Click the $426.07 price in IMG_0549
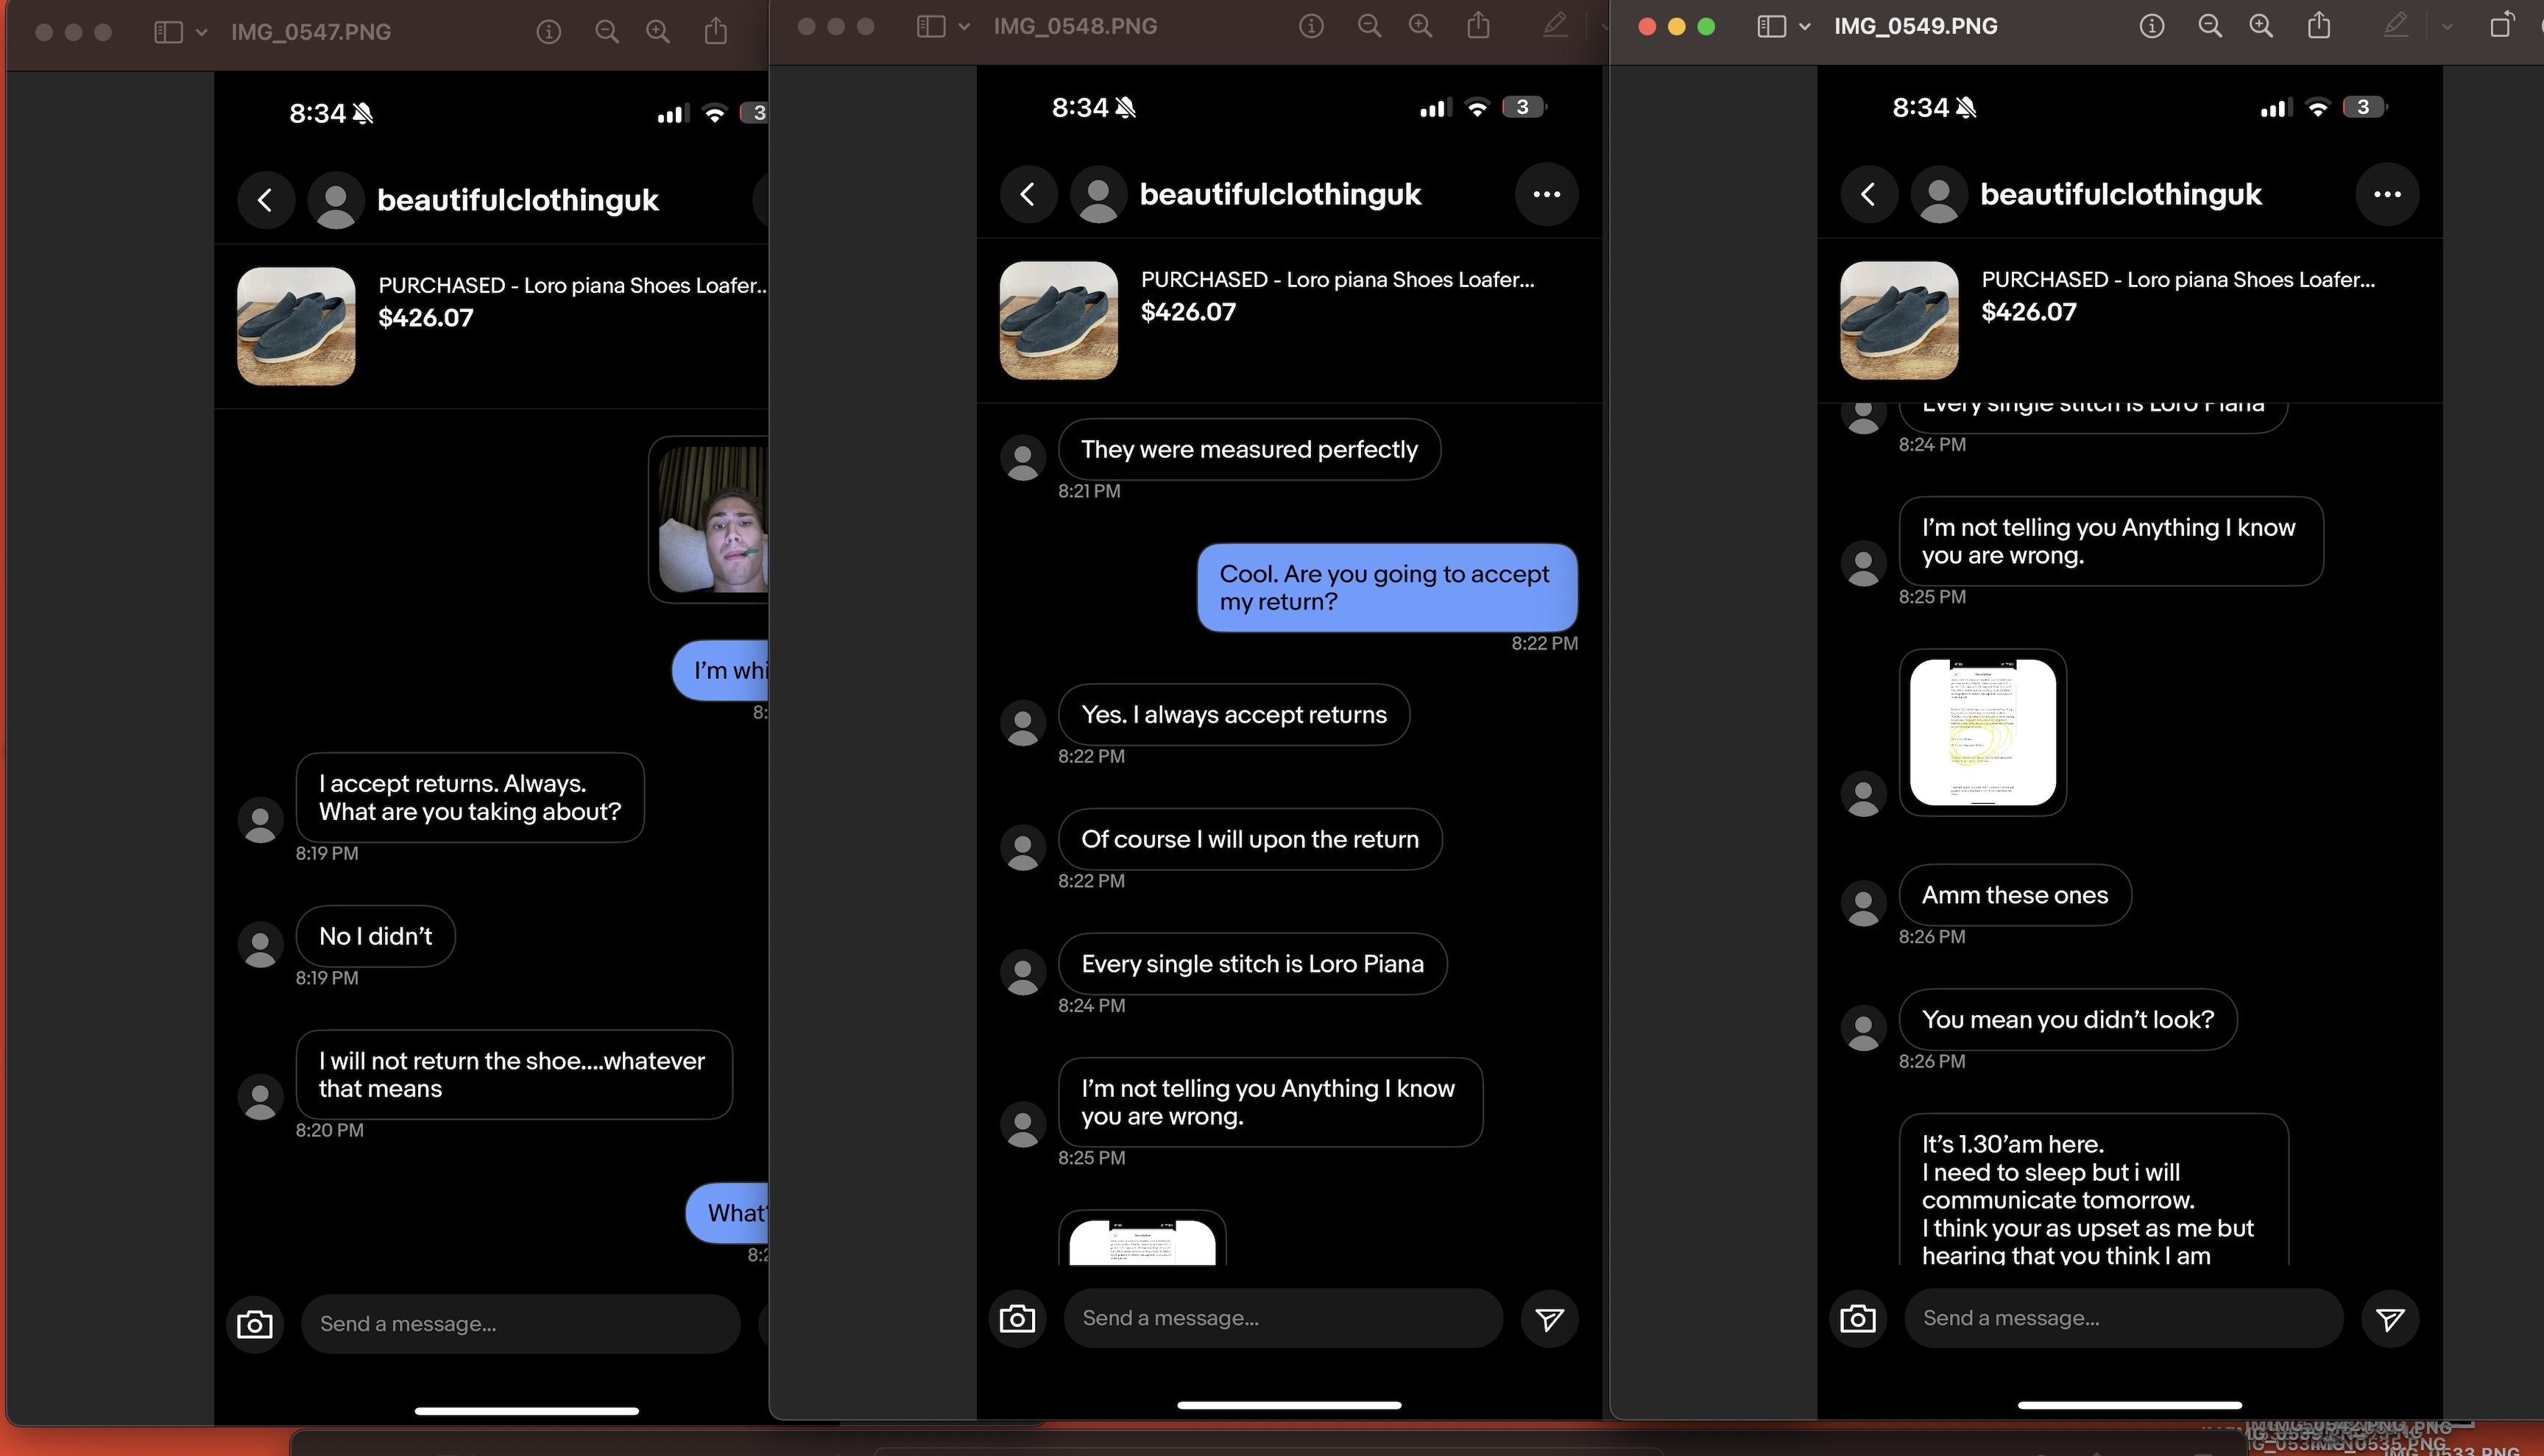 (2029, 312)
